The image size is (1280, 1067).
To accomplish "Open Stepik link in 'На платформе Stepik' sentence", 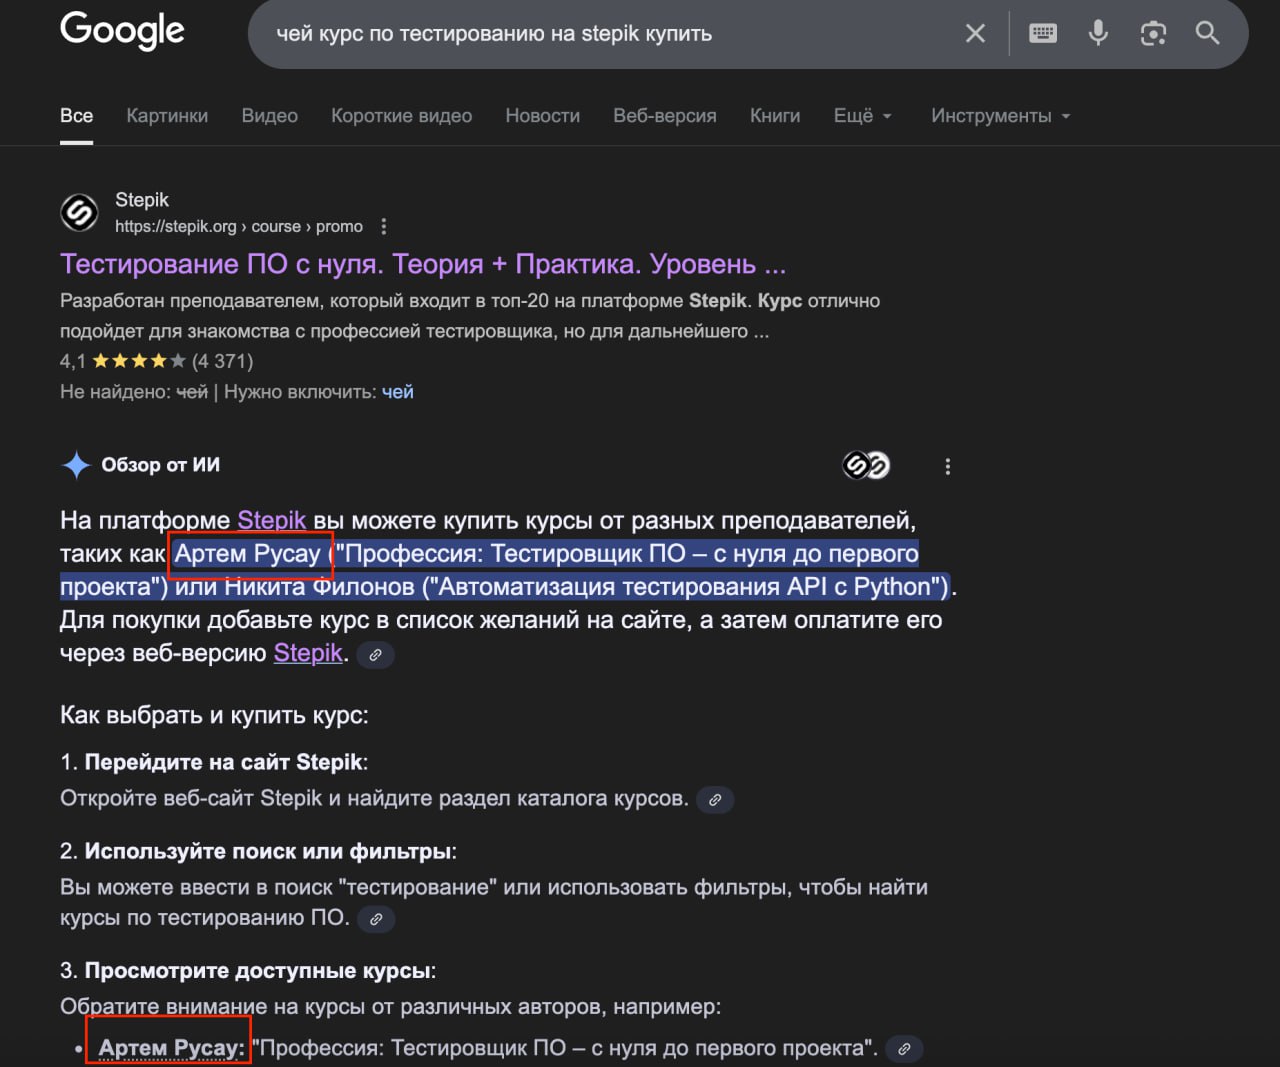I will click(272, 520).
